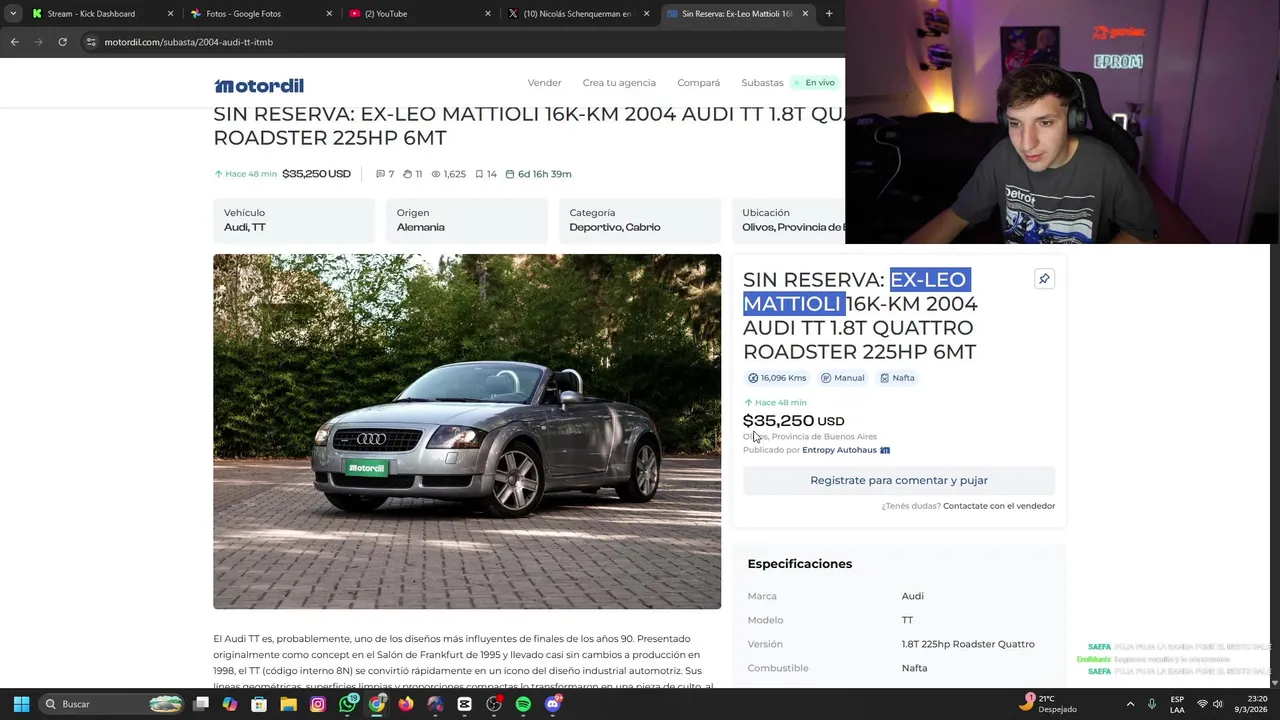Viewport: 1280px width, 720px height.
Task: Expand hidden system tray icons chevron
Action: click(x=1131, y=704)
